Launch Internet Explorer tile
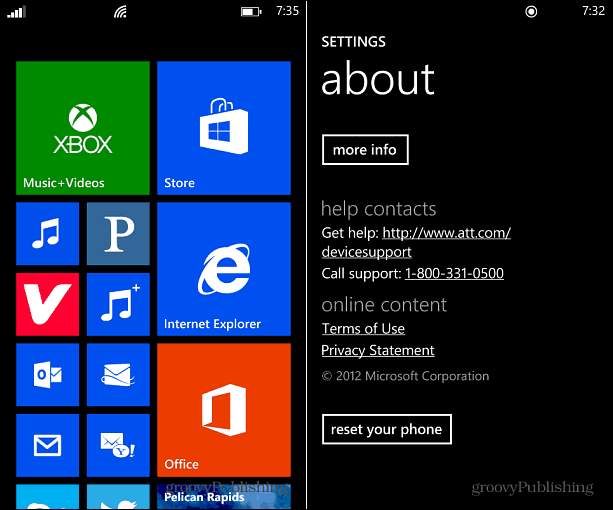Screen dimensions: 613x510 point(224,269)
